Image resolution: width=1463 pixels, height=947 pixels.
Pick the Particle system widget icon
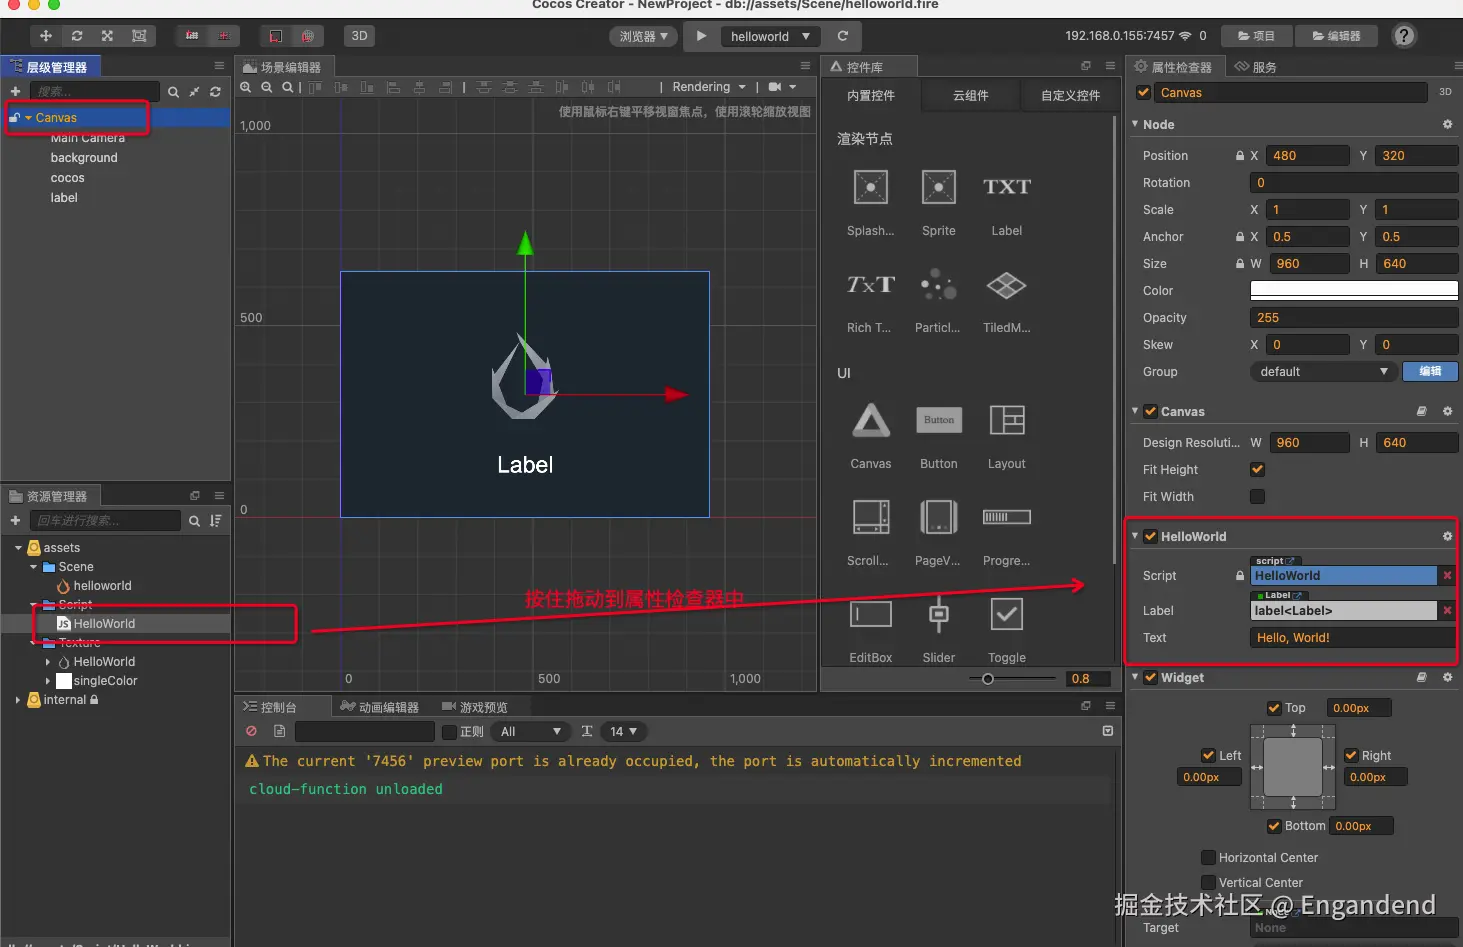(939, 284)
